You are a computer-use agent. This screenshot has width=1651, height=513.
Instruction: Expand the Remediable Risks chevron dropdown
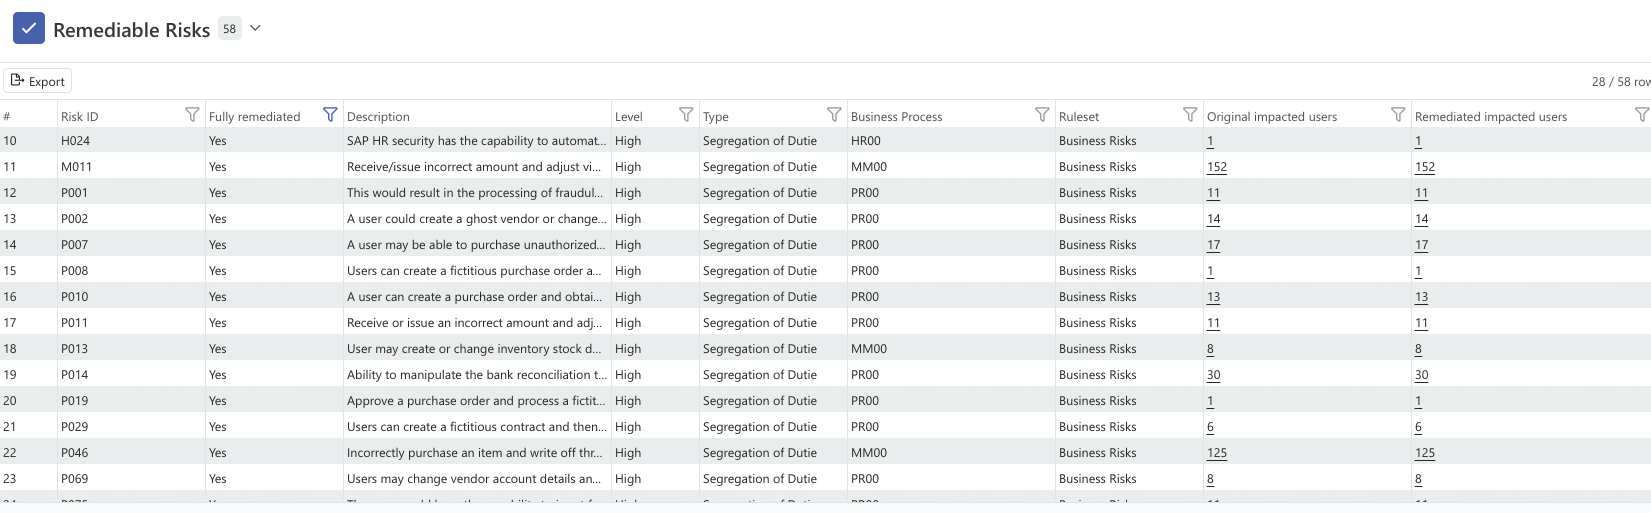click(x=255, y=28)
